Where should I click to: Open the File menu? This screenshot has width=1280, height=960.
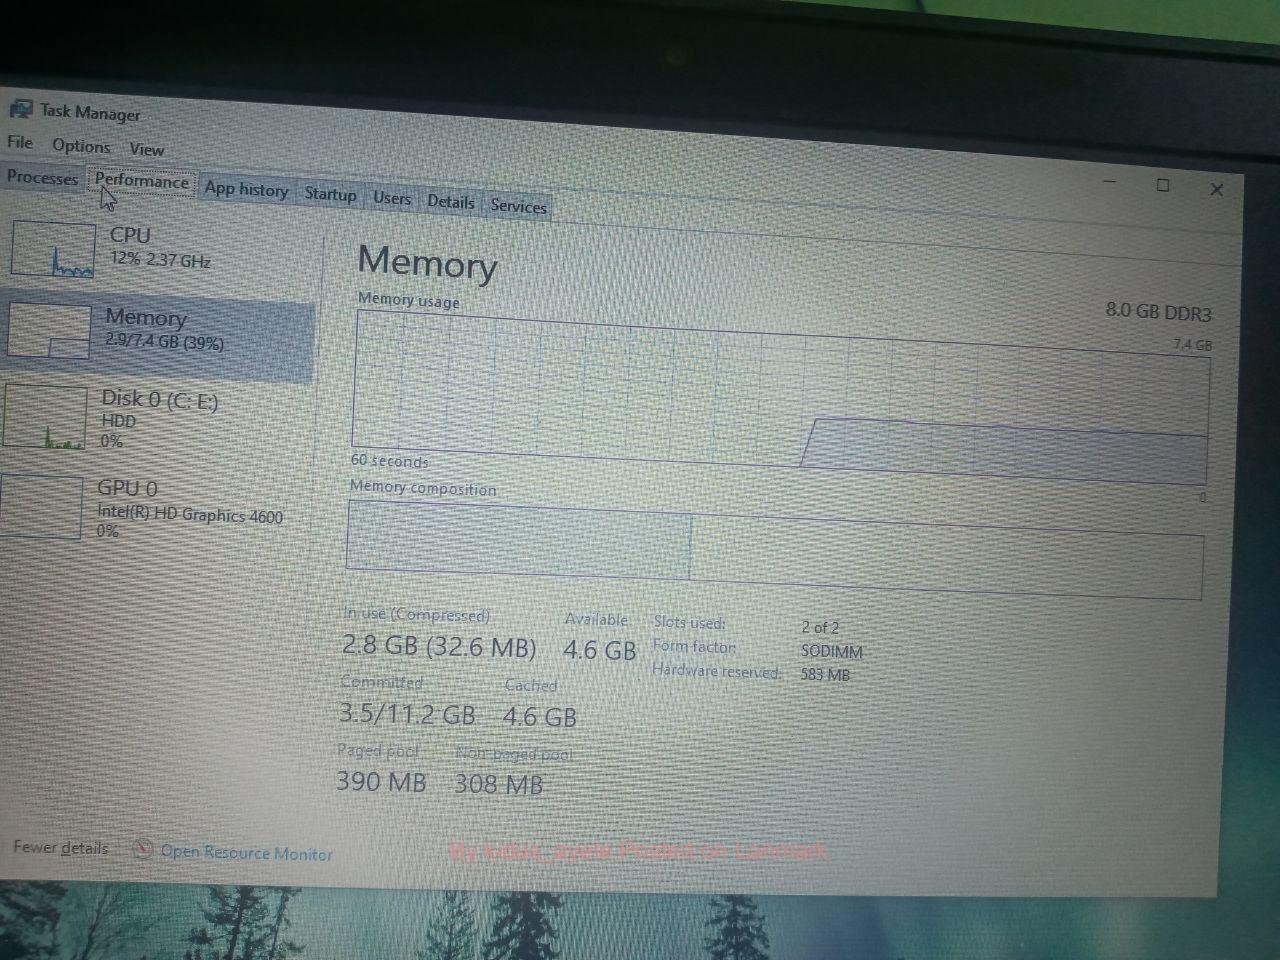(x=20, y=142)
